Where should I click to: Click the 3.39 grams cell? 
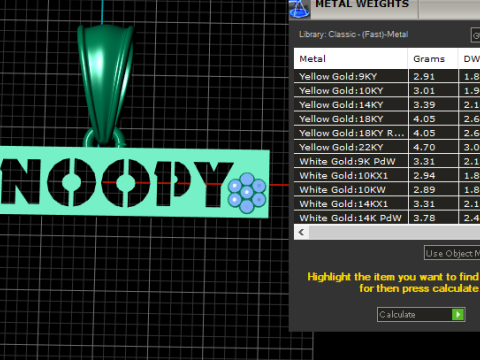(433, 105)
